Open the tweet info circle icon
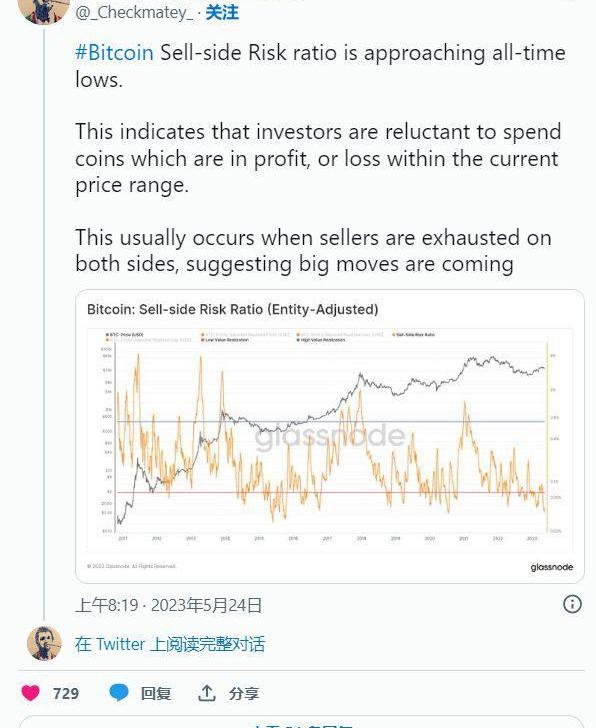 572,604
